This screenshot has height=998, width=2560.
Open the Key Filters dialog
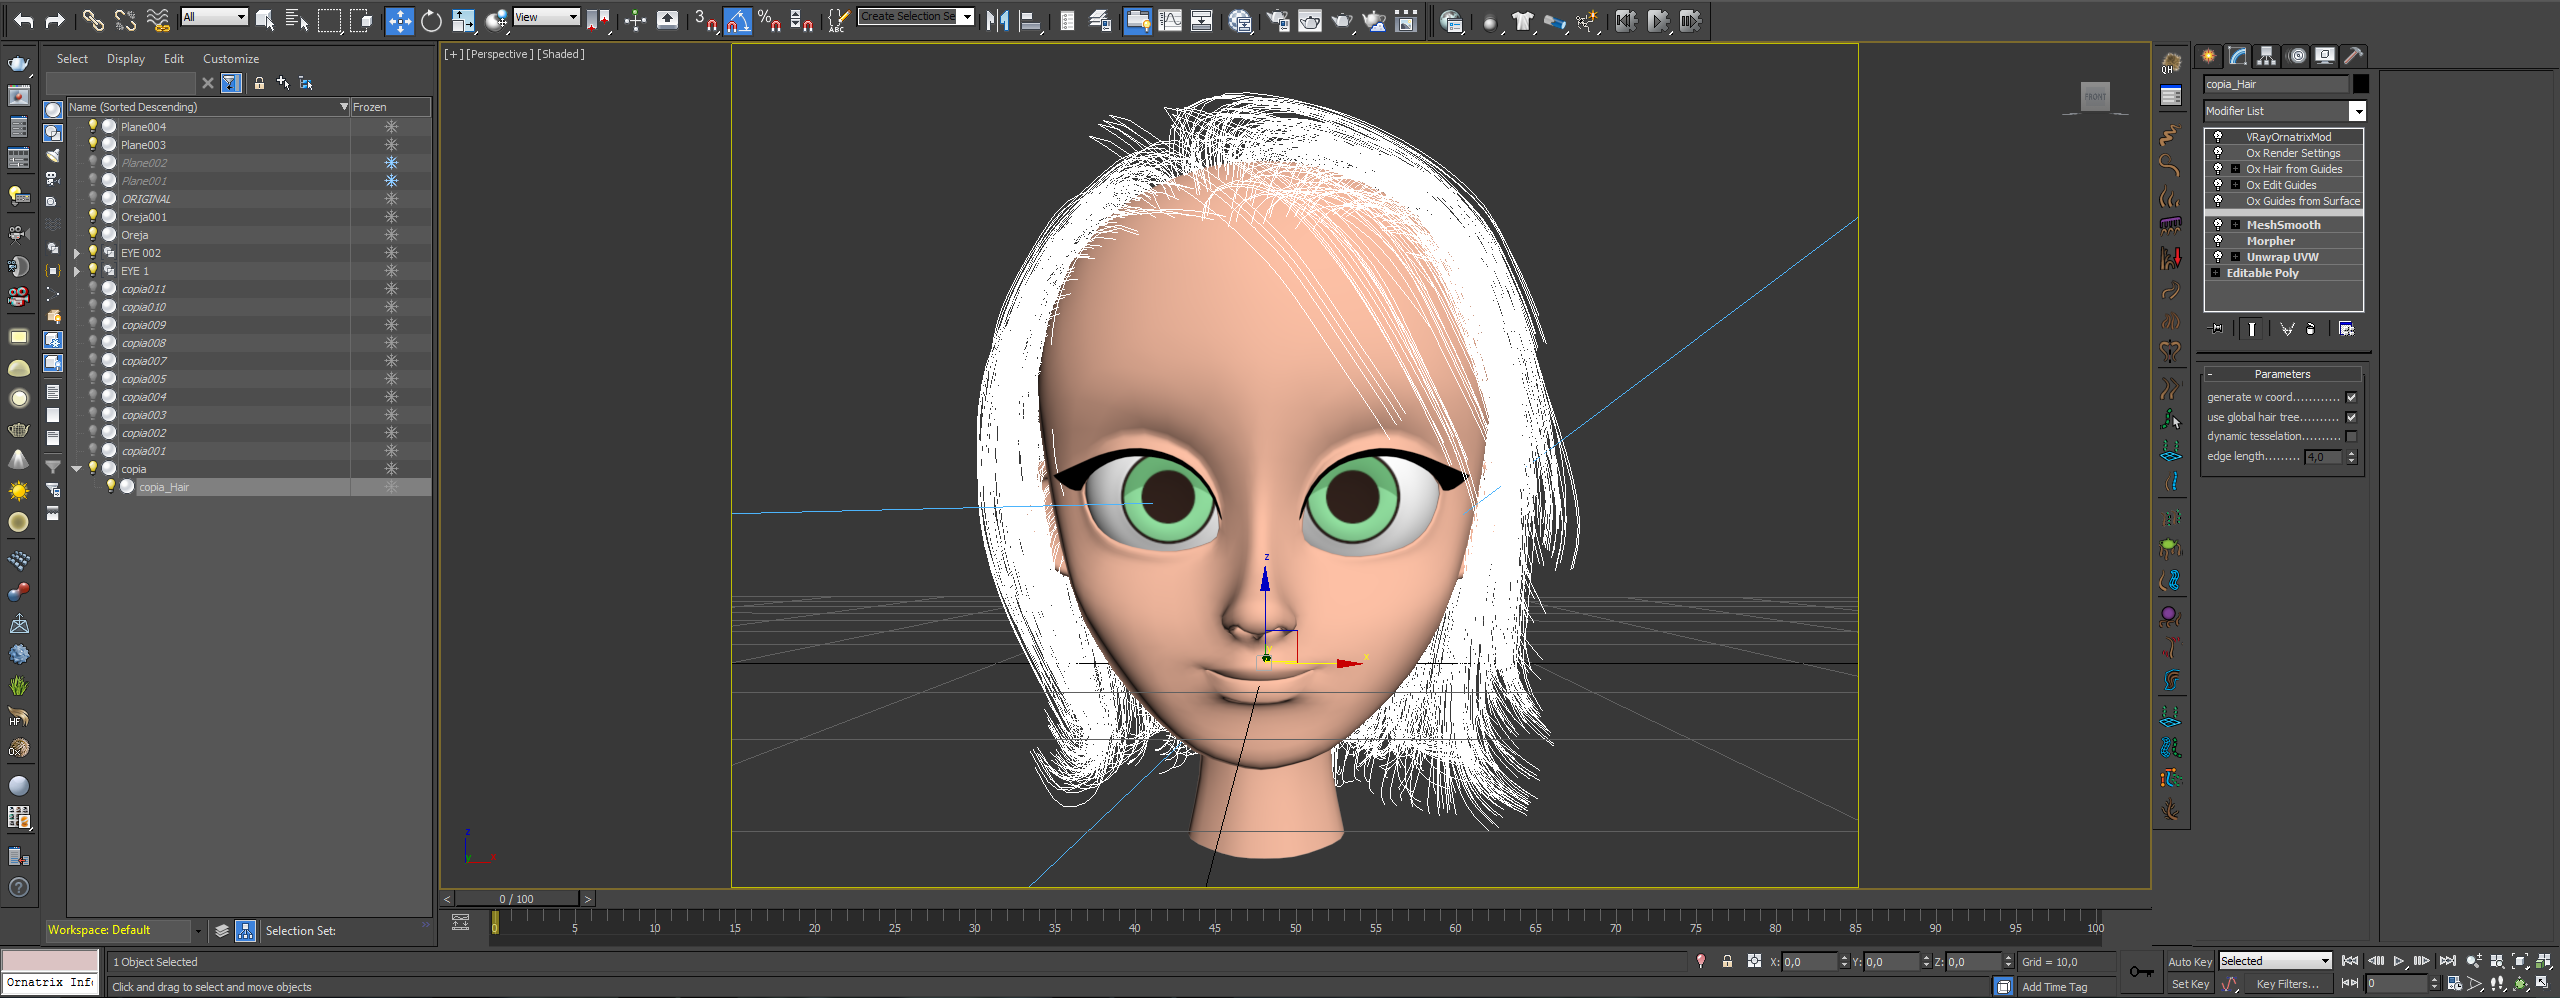(2286, 984)
